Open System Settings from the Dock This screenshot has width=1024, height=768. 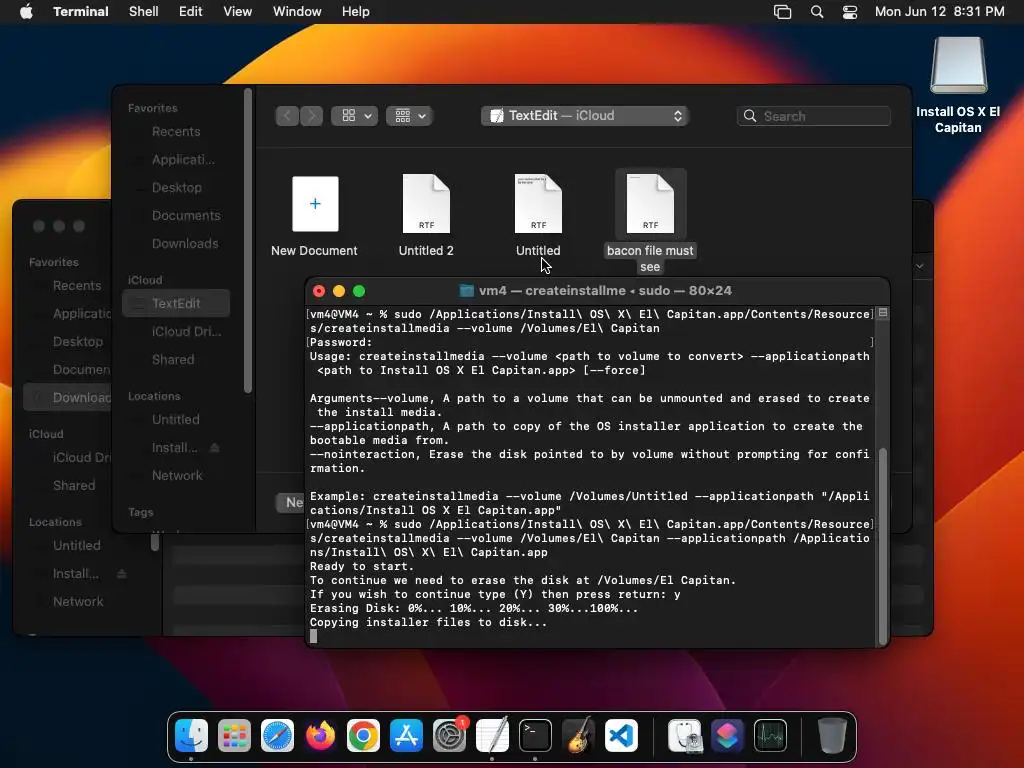(449, 736)
